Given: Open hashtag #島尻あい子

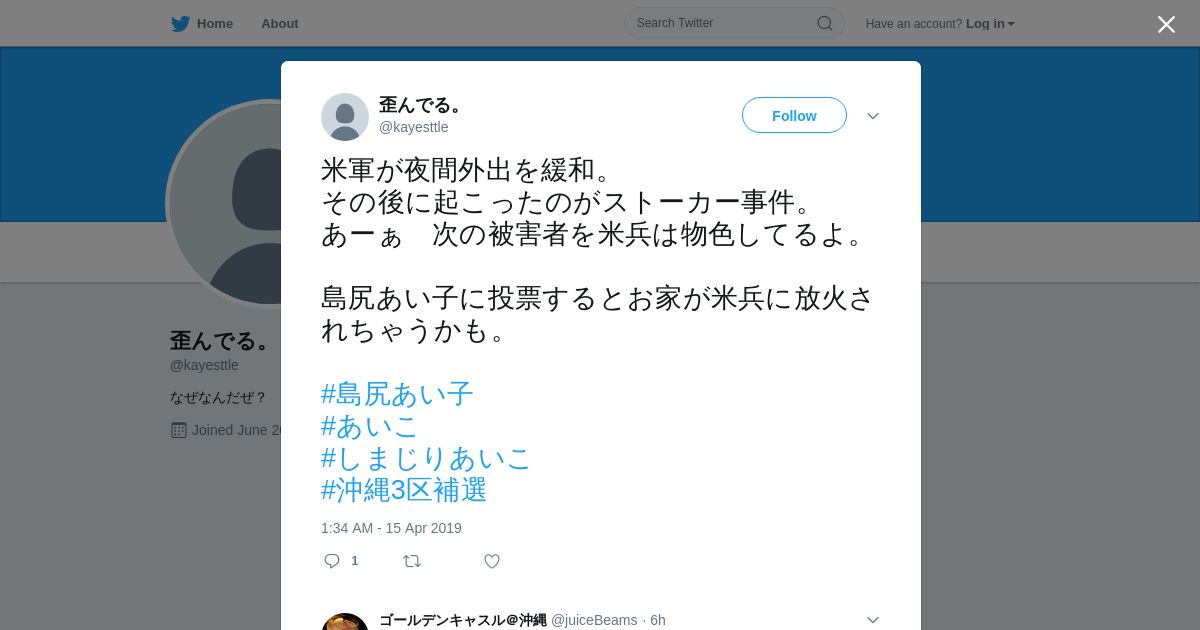Looking at the screenshot, I should 397,394.
